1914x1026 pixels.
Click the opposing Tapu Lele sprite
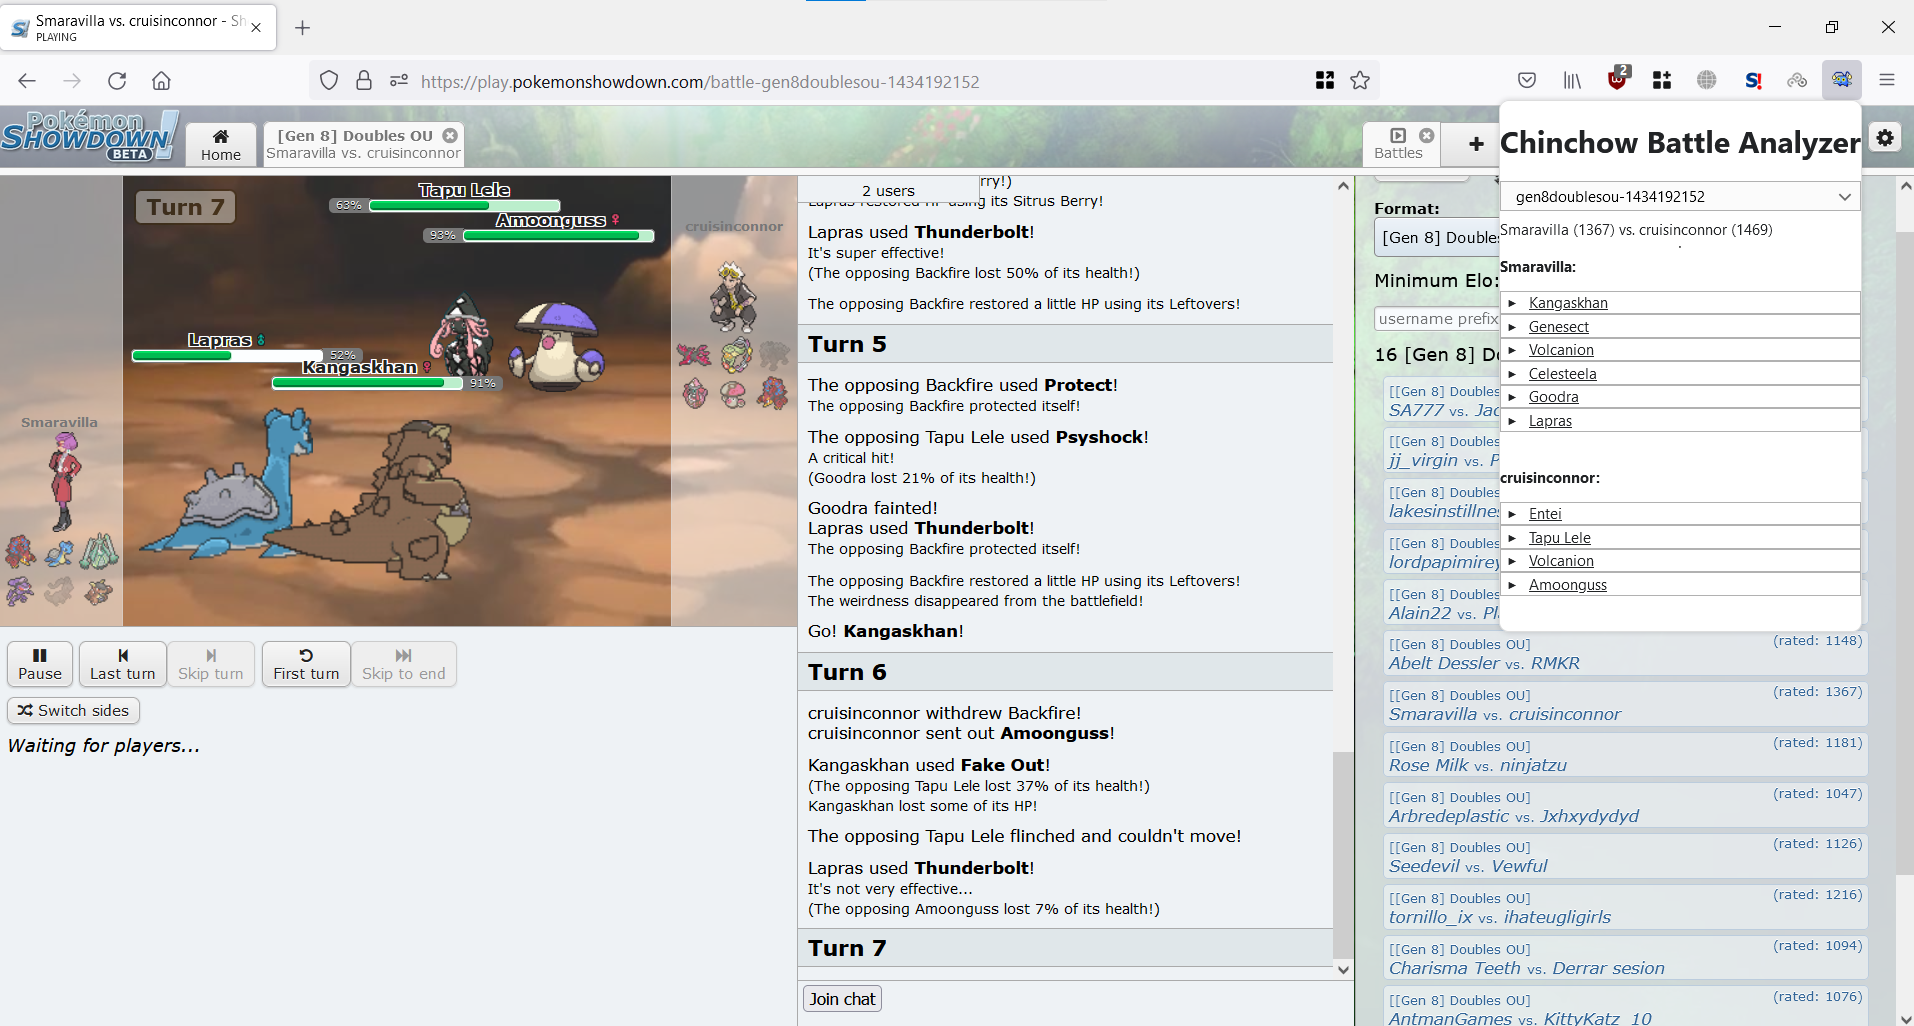coord(460,335)
